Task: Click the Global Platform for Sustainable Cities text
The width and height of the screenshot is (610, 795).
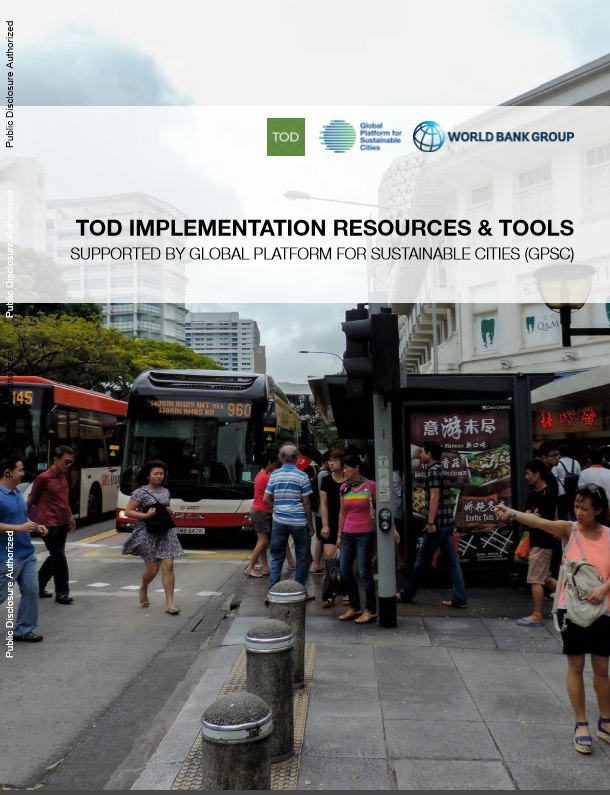Action: pos(380,136)
